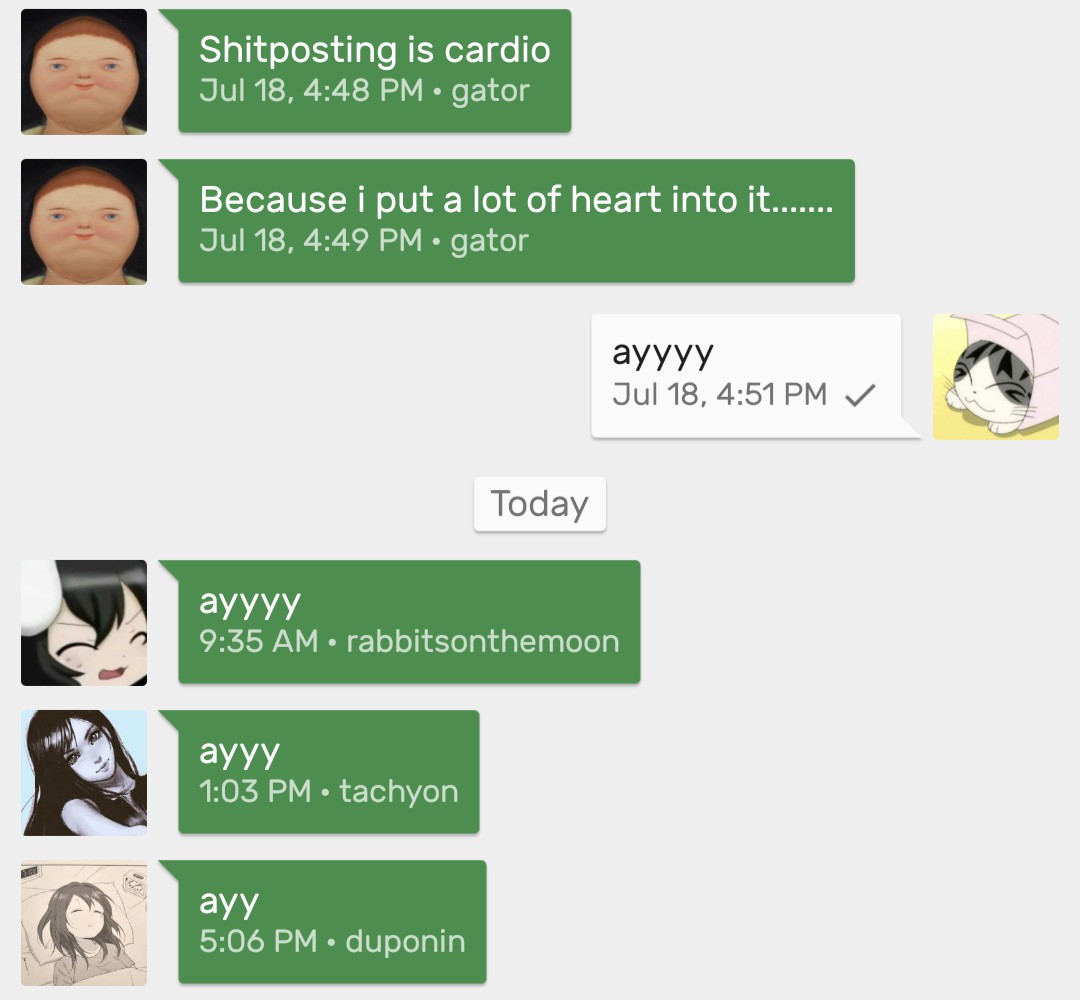The image size is (1080, 1000).
Task: Click the tachyon username label
Action: coord(399,792)
